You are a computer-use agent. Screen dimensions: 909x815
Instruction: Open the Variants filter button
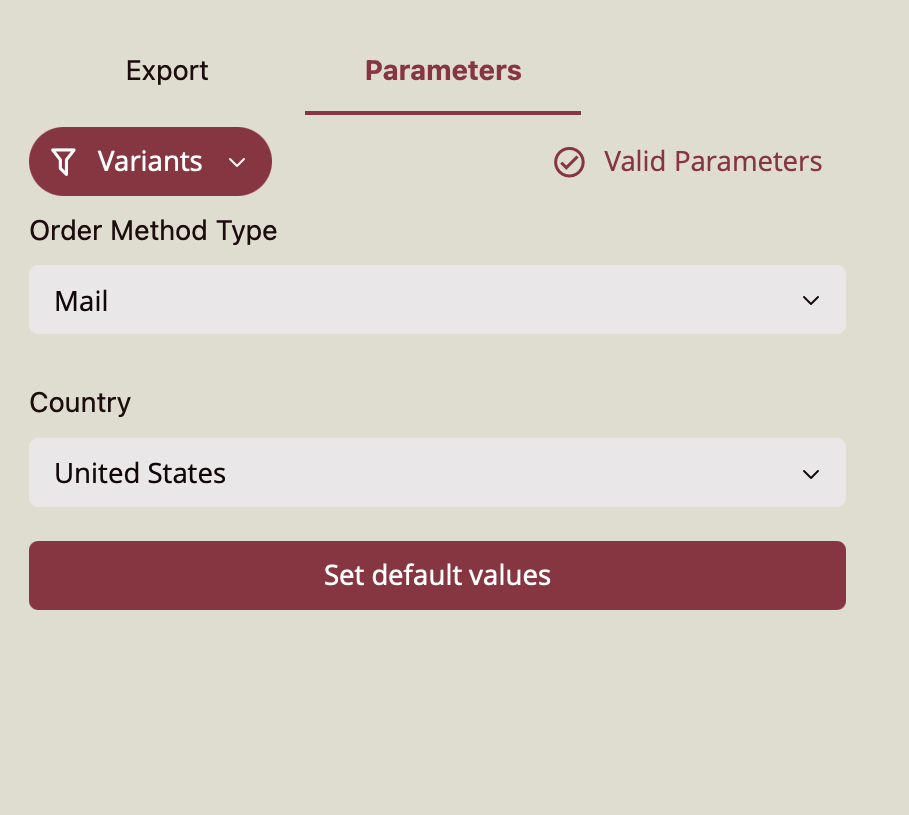coord(150,162)
